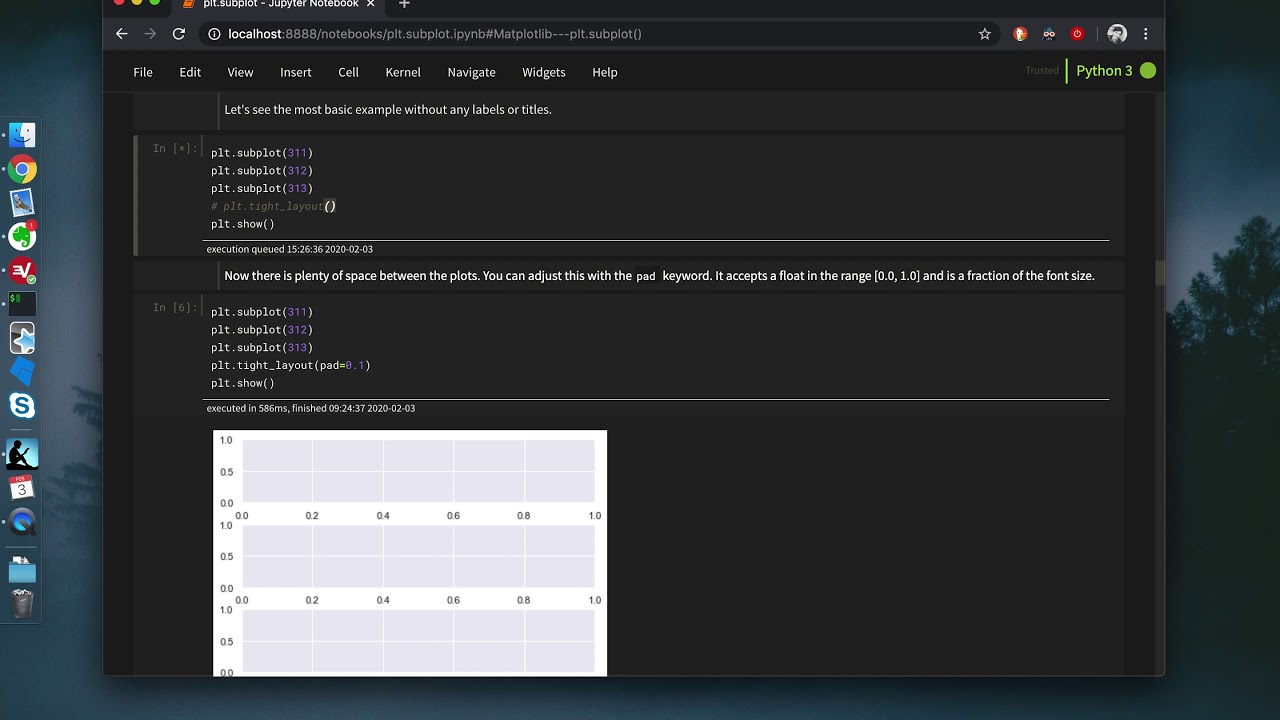Launch Evernote from the dock
The image size is (1280, 720).
click(22, 237)
